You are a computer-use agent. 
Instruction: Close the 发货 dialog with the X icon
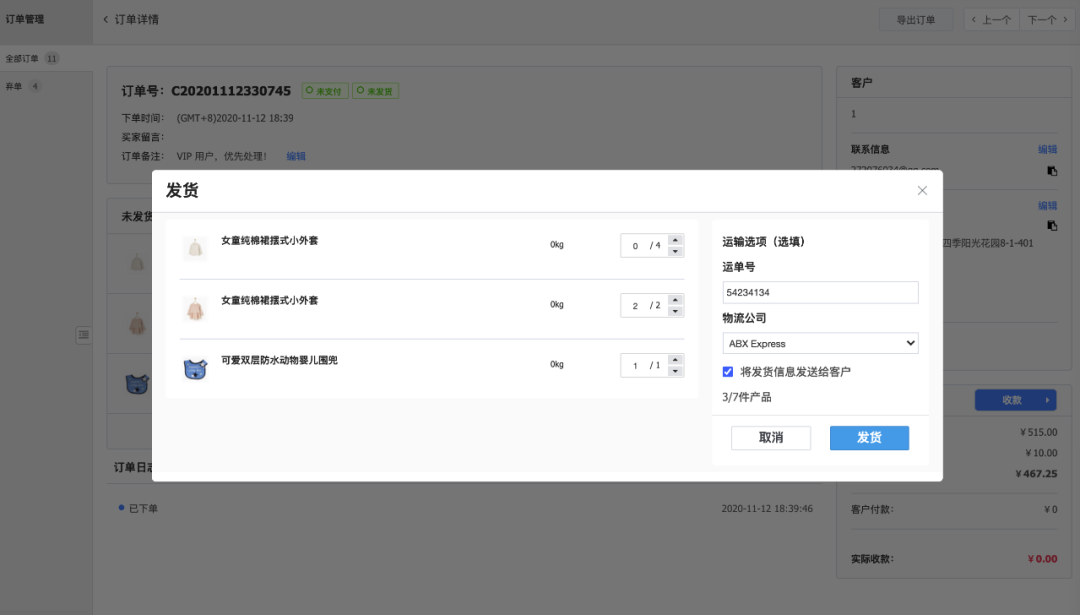click(x=922, y=191)
